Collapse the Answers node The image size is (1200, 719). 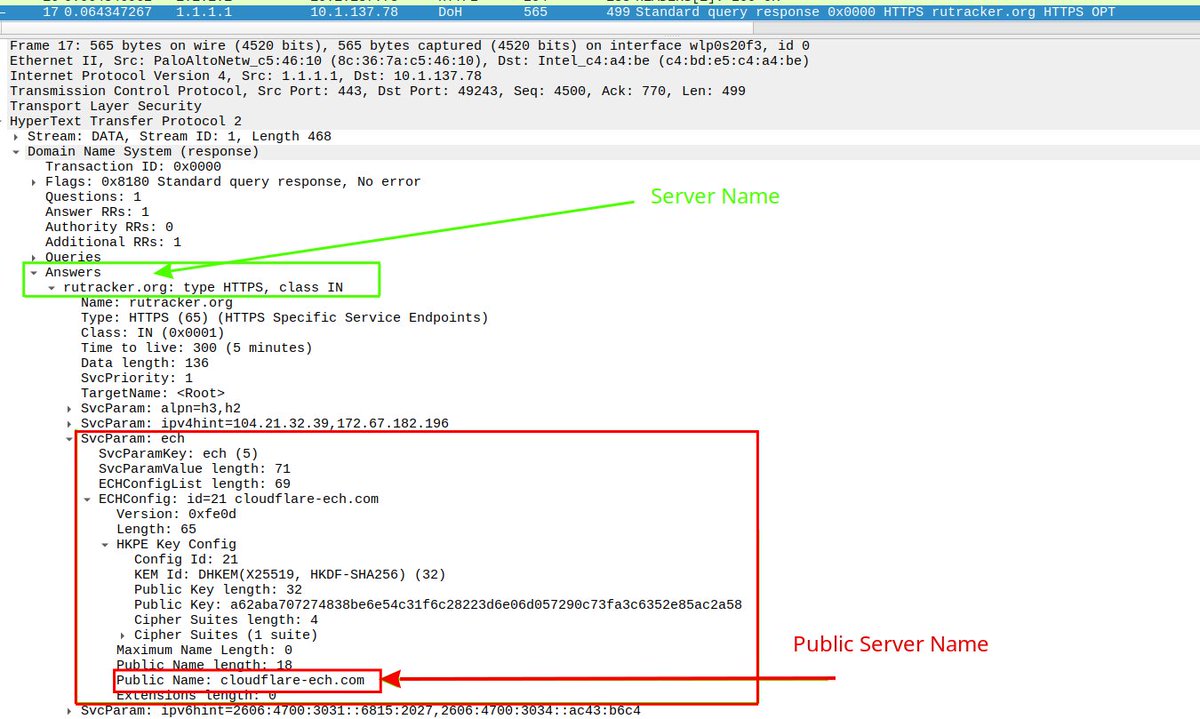pos(34,272)
